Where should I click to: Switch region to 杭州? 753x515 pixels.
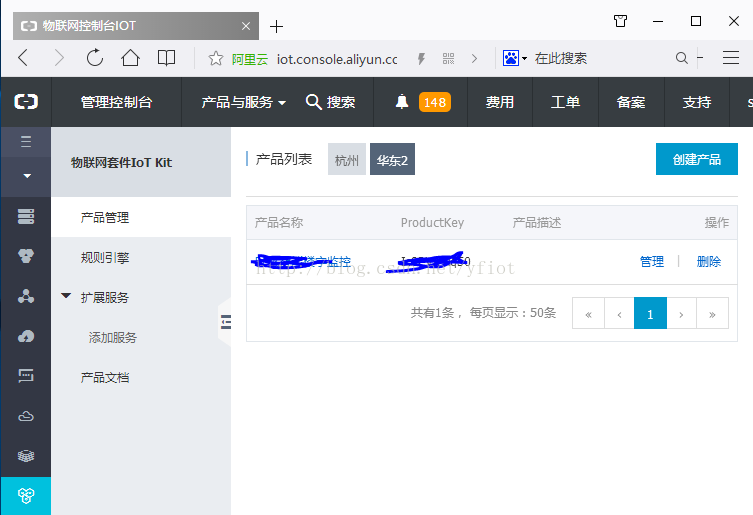pyautogui.click(x=347, y=159)
